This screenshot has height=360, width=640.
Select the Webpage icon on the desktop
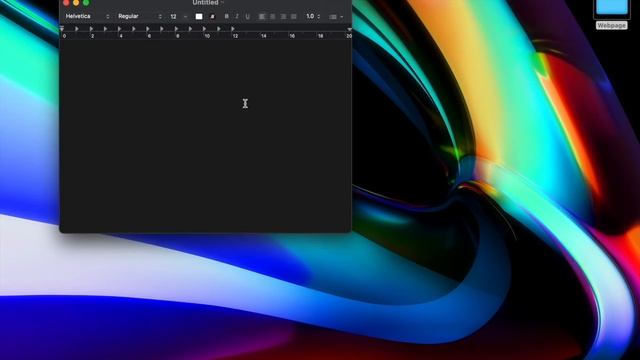click(x=611, y=14)
